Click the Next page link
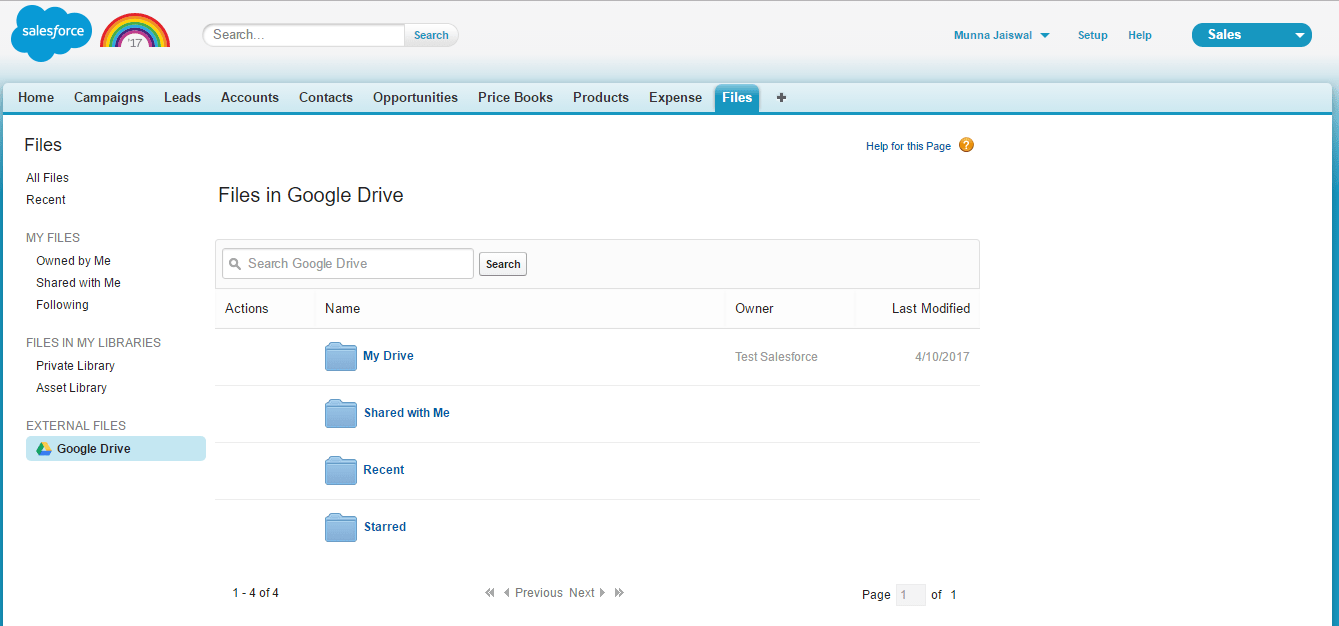The width and height of the screenshot is (1339, 626). coord(582,593)
